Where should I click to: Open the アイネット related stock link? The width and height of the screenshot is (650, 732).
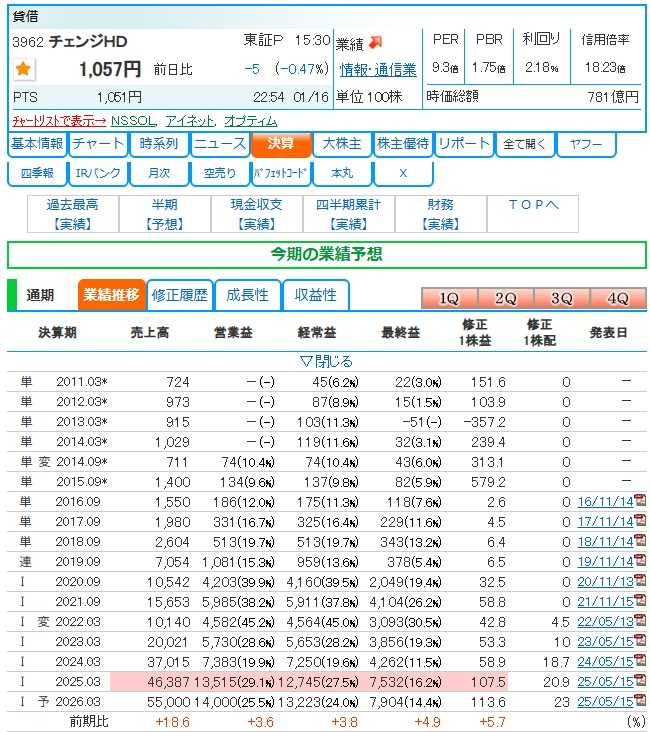point(189,121)
